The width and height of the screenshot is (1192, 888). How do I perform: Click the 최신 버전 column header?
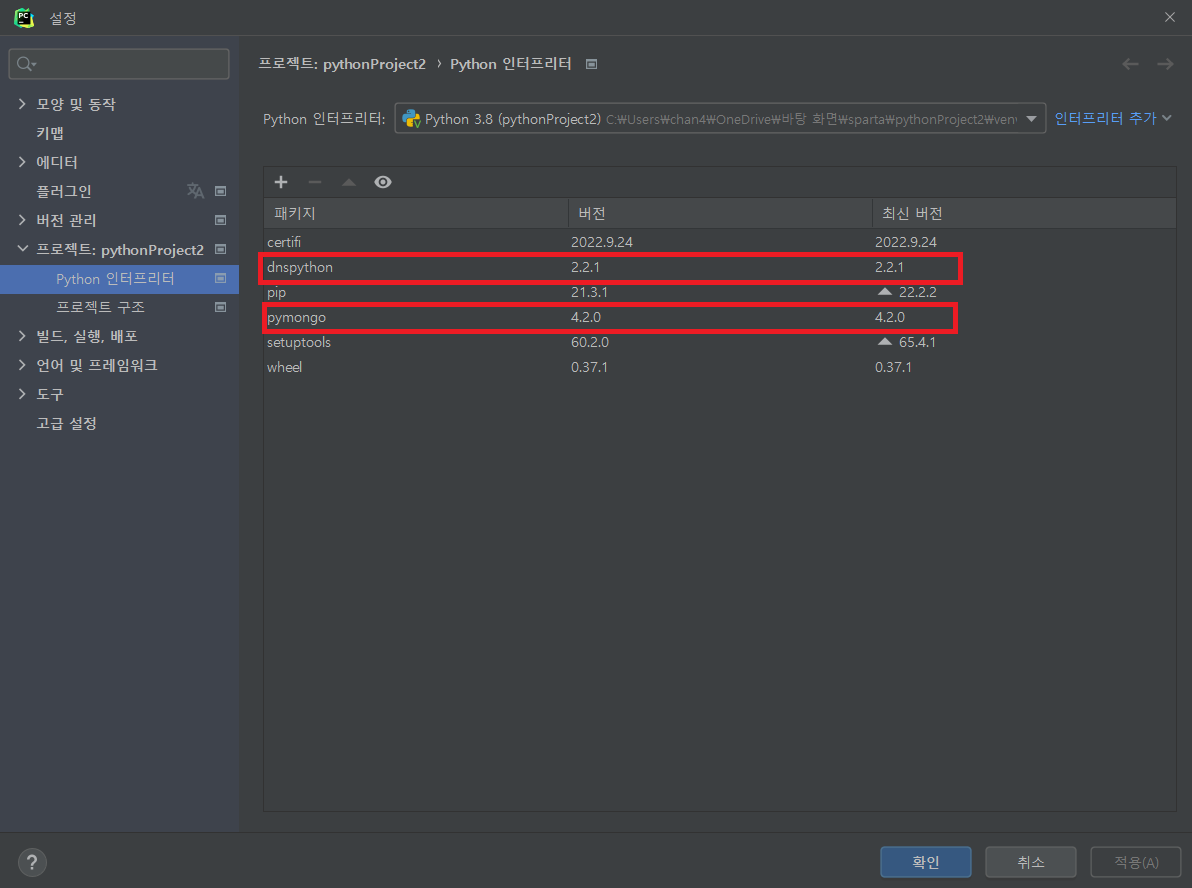pyautogui.click(x=1024, y=213)
